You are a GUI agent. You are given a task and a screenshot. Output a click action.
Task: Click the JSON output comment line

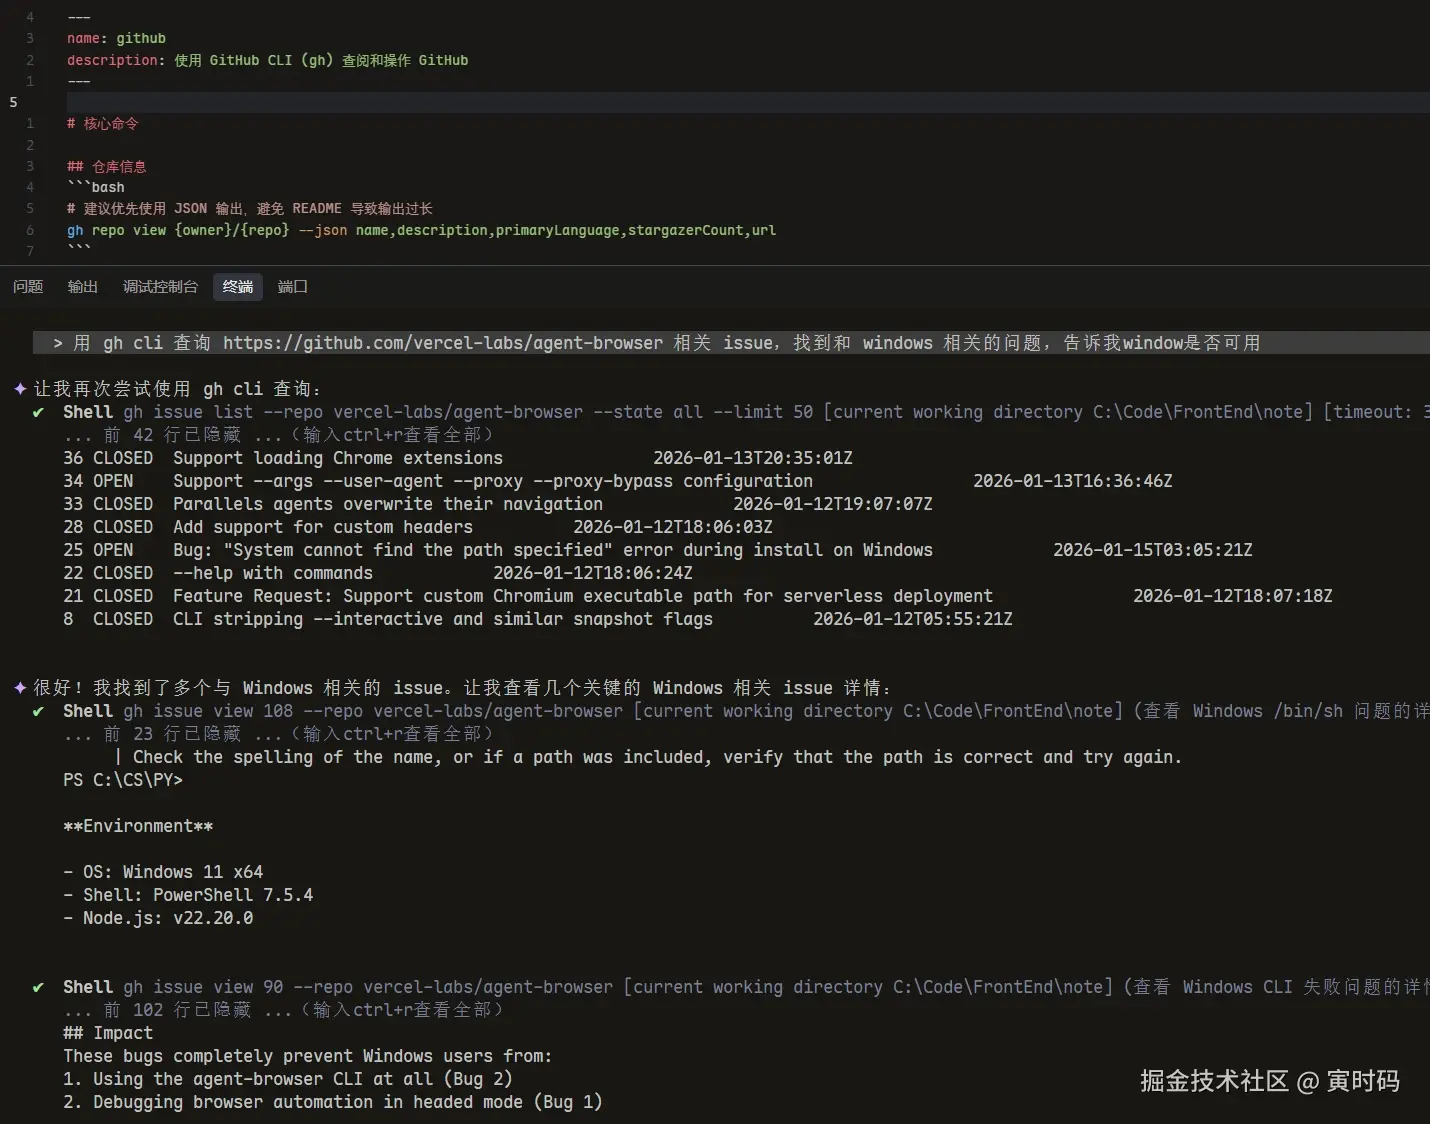[250, 209]
